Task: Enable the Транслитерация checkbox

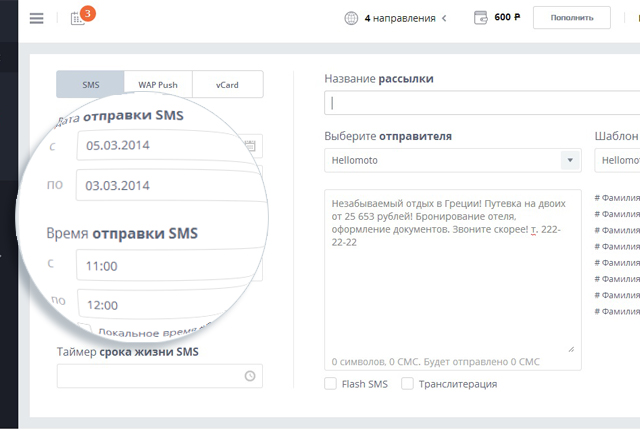Action: coord(407,383)
